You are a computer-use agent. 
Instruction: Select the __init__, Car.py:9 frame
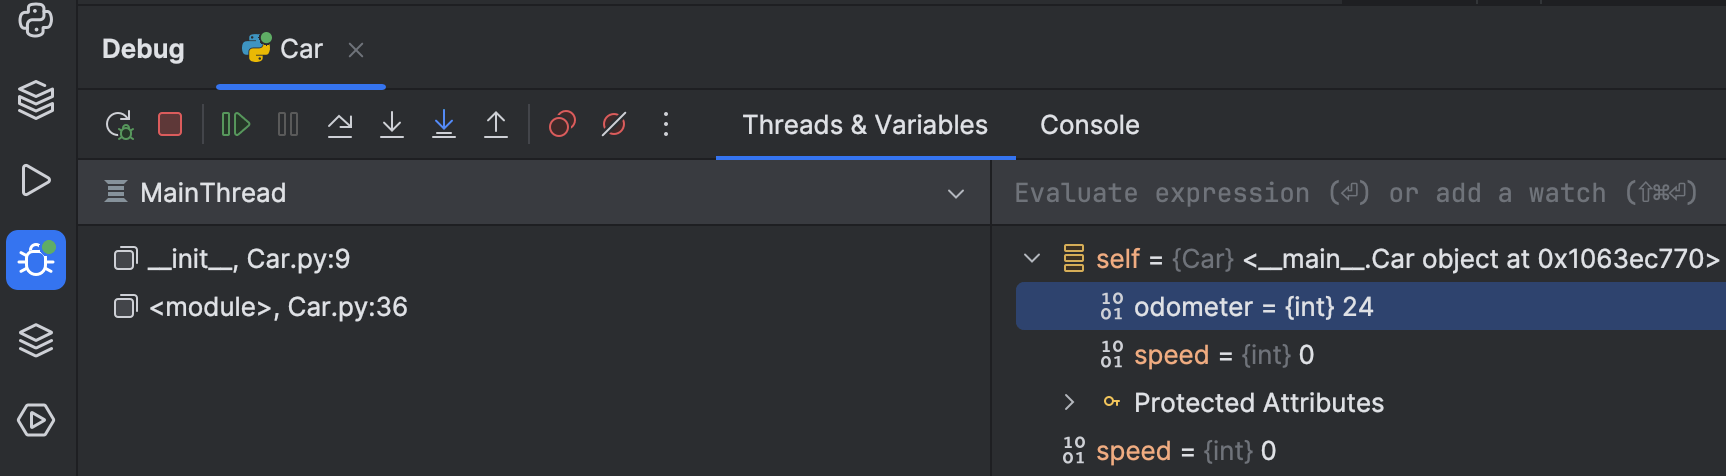249,259
